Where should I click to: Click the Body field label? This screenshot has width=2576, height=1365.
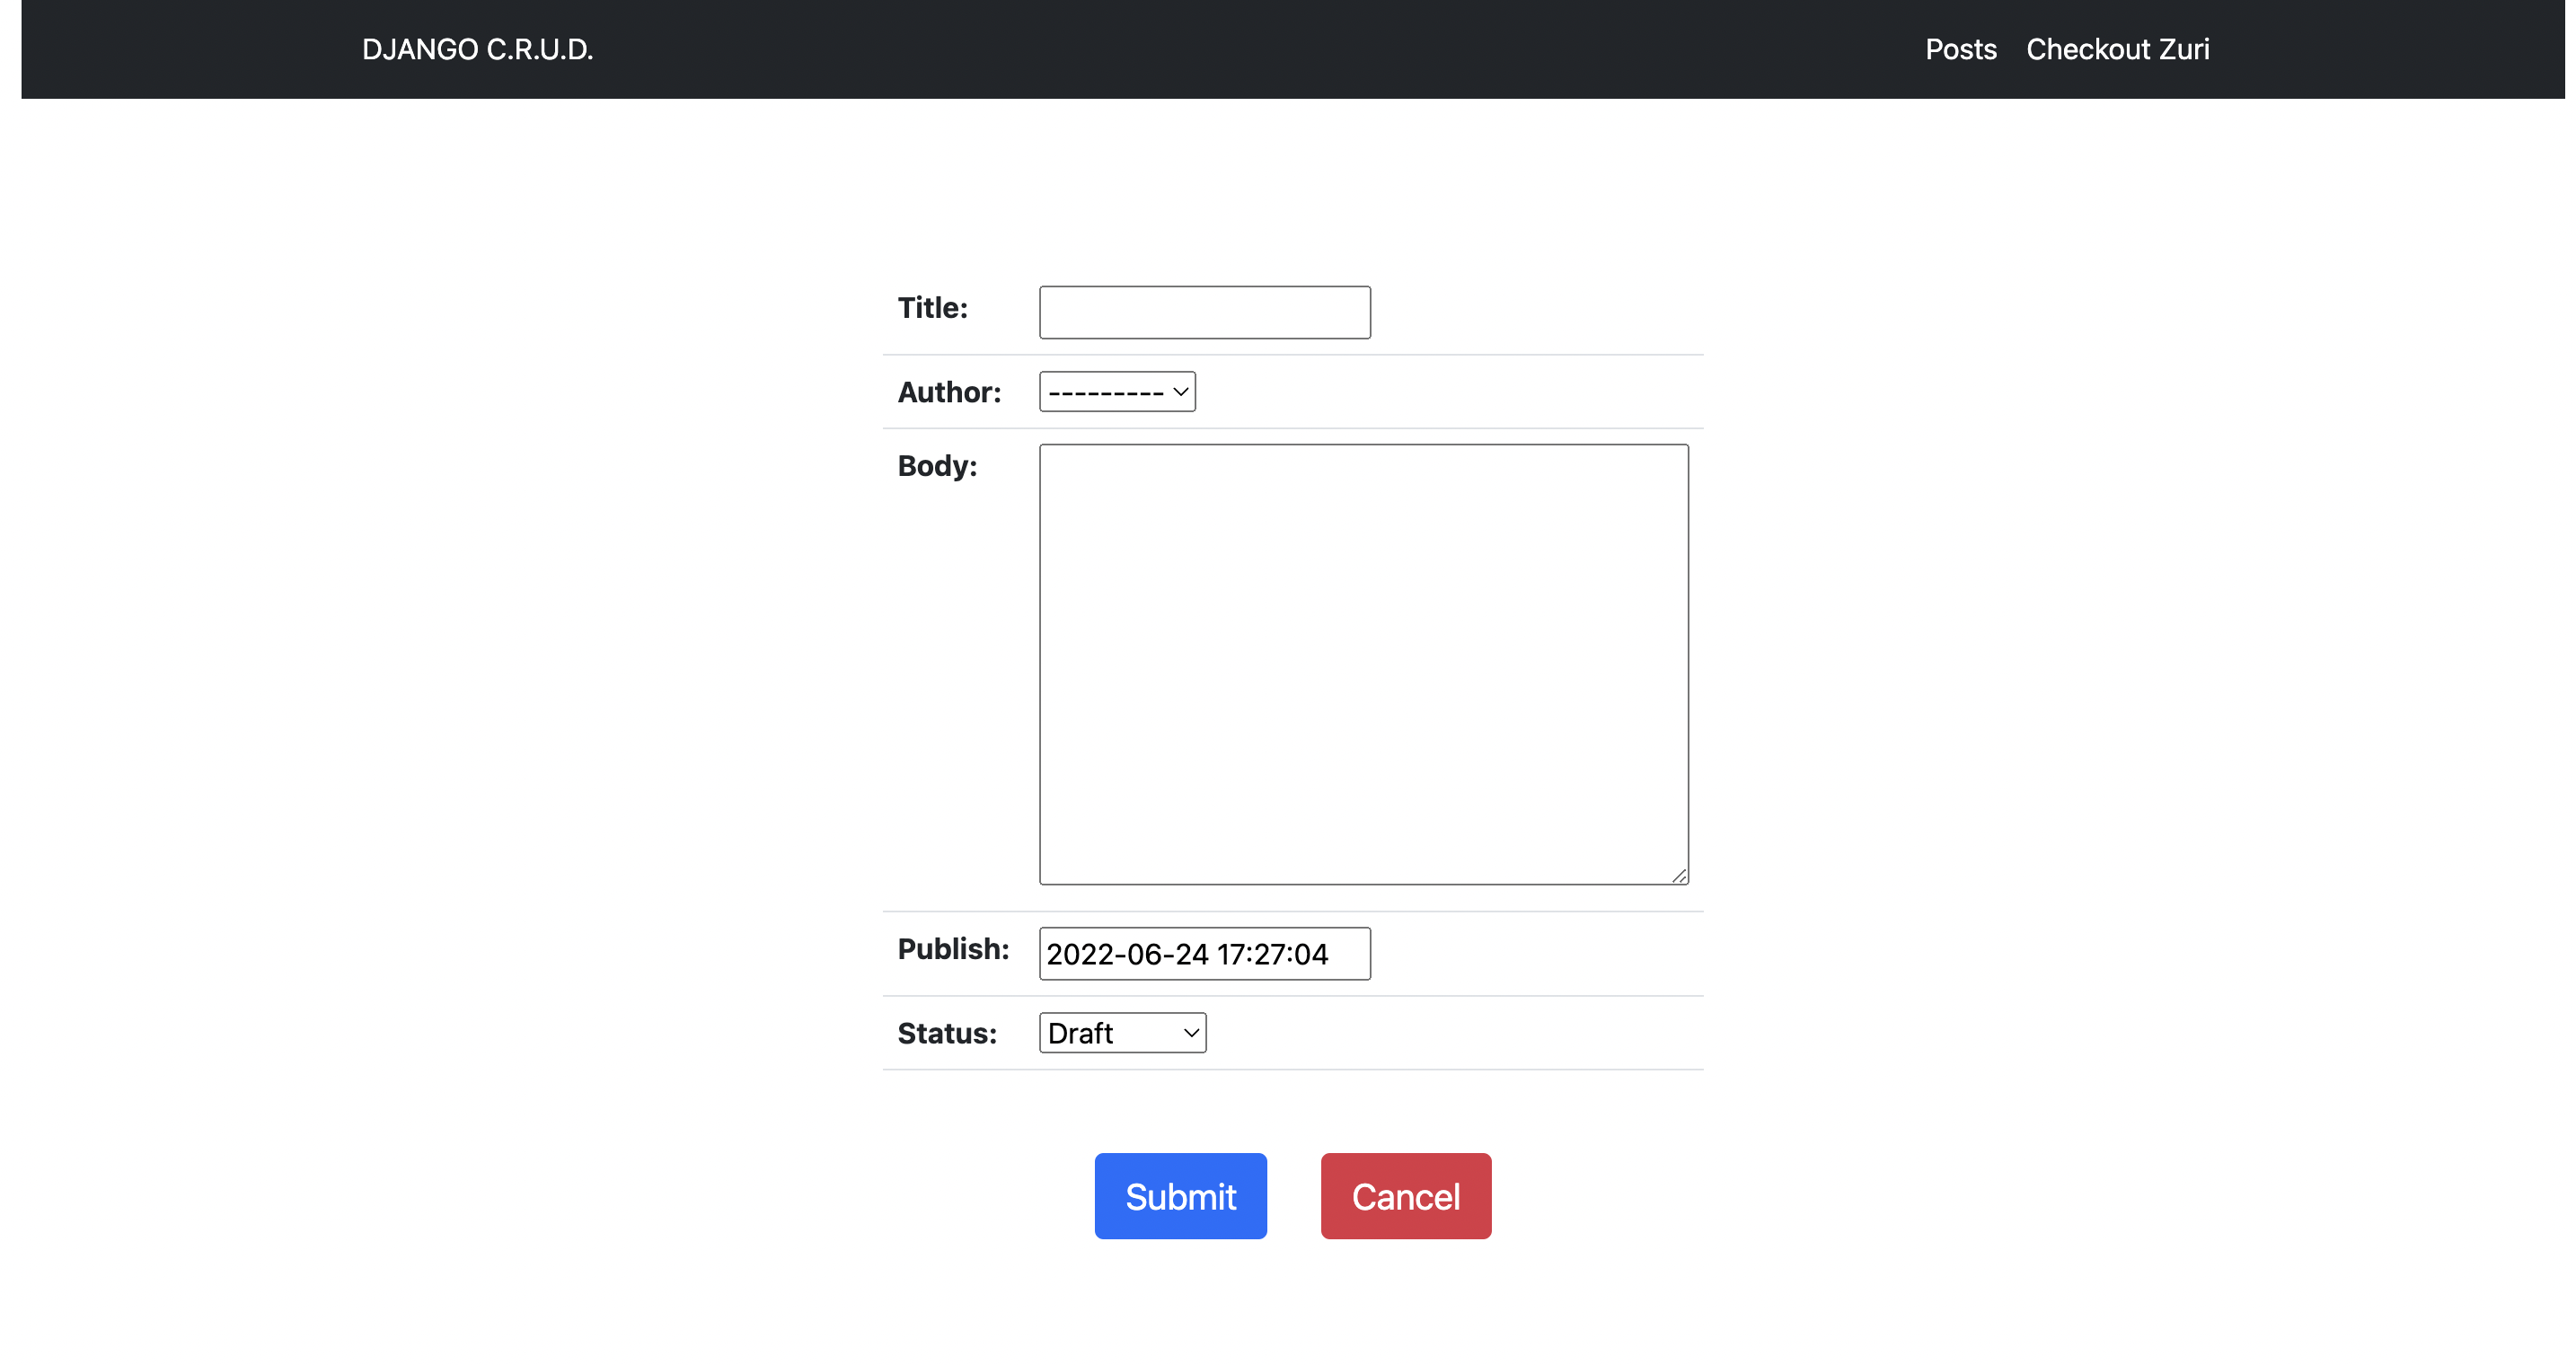[936, 465]
